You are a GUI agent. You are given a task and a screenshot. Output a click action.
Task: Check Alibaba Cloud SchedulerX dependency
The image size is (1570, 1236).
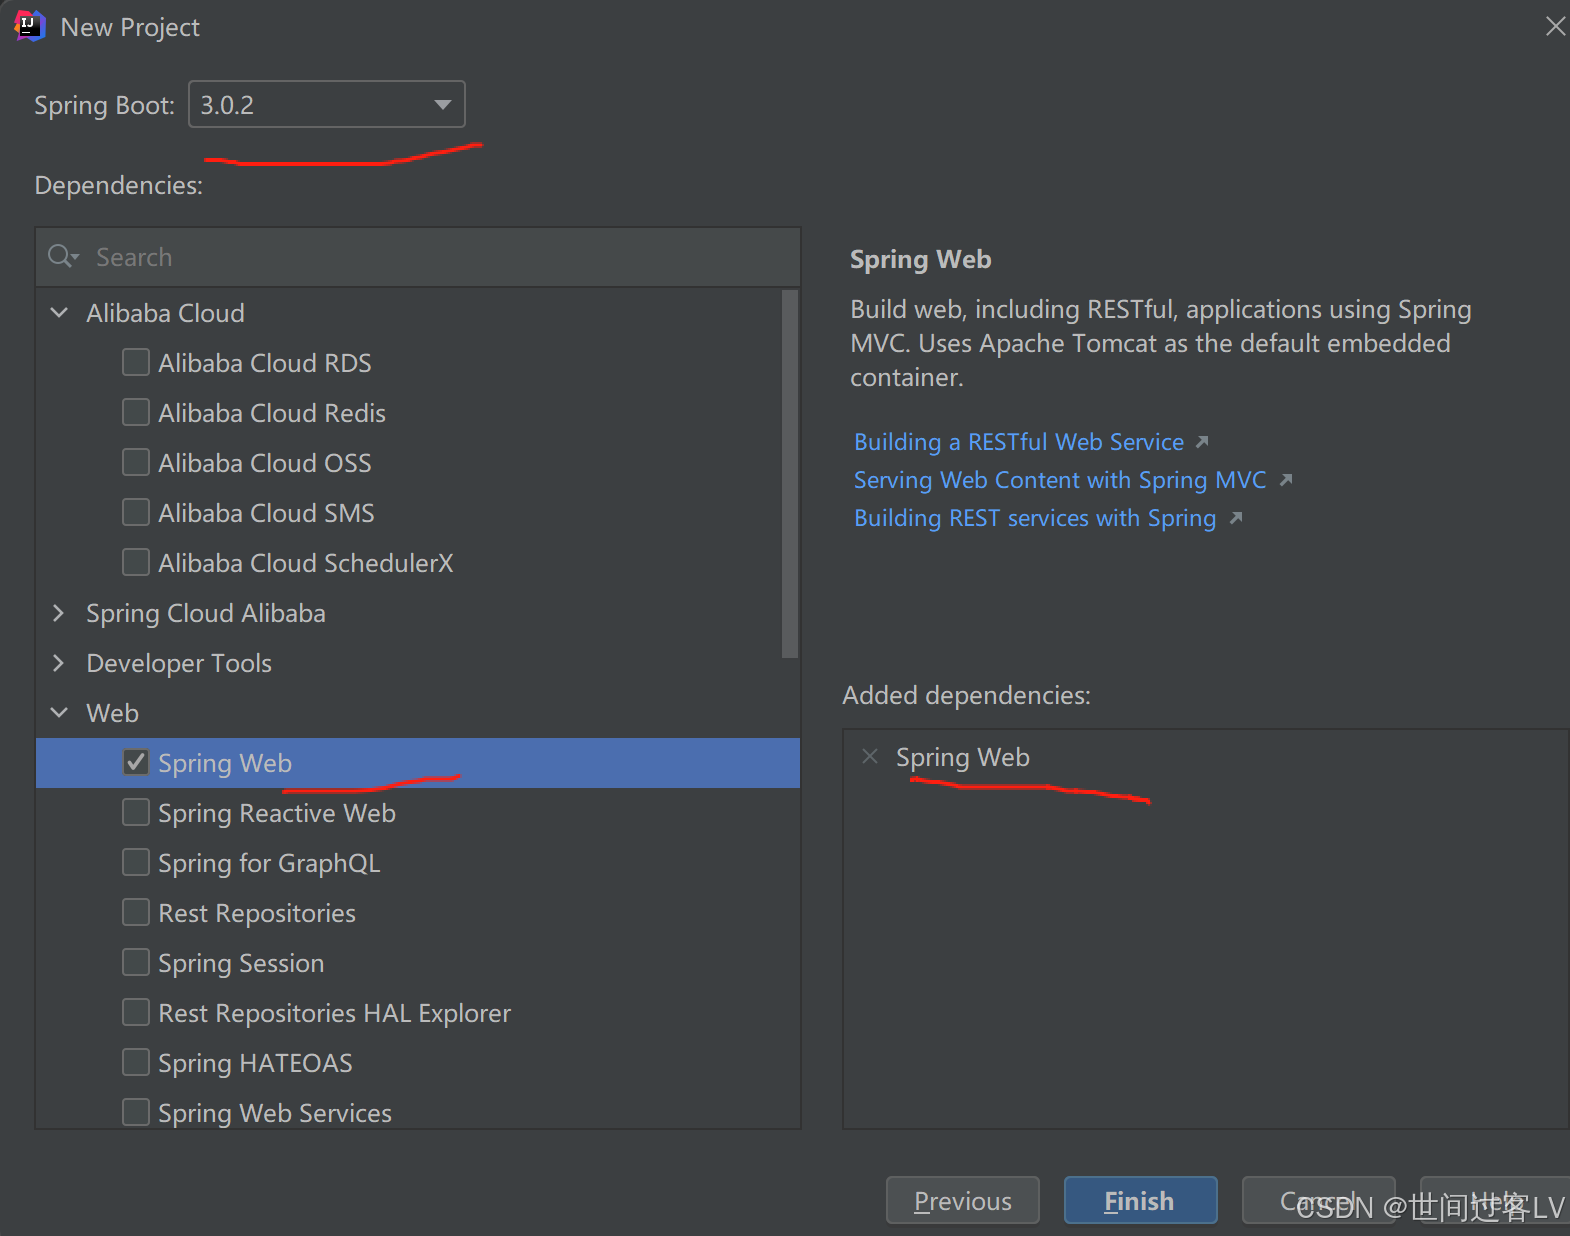coord(136,562)
